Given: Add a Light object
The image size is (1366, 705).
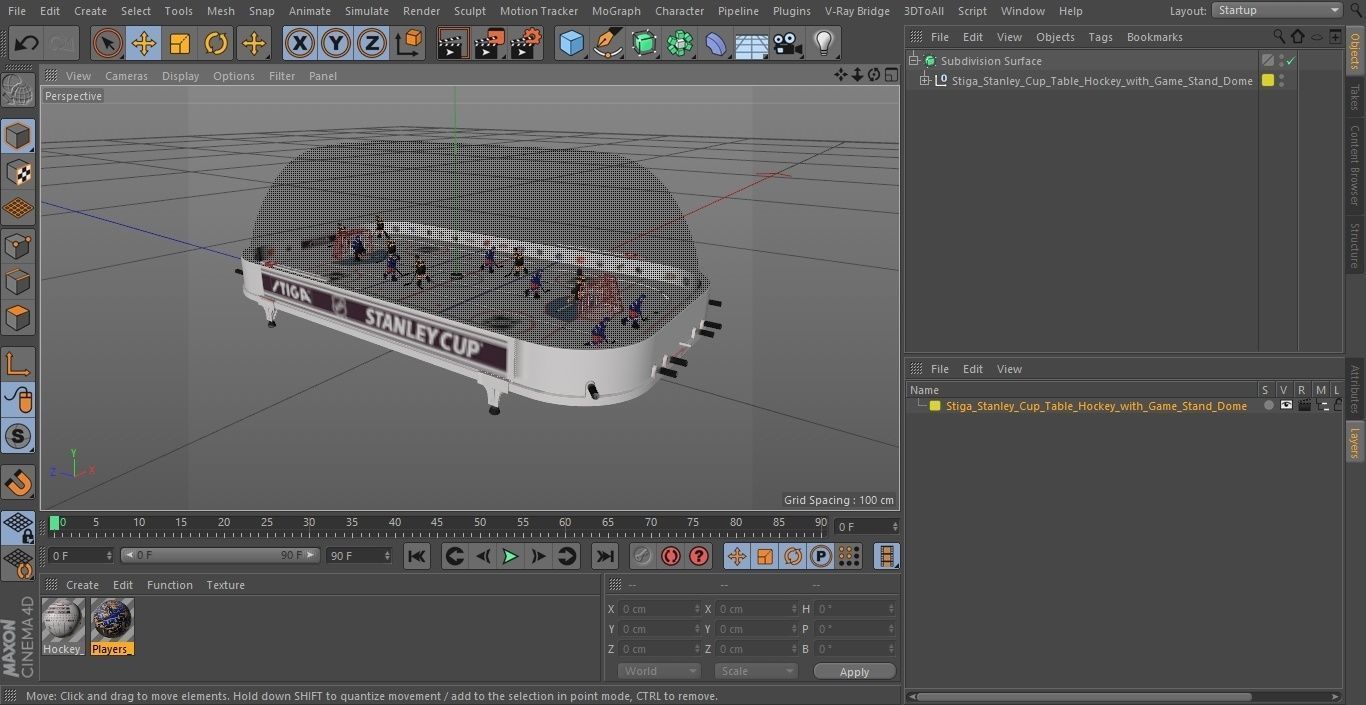Looking at the screenshot, I should pos(824,44).
